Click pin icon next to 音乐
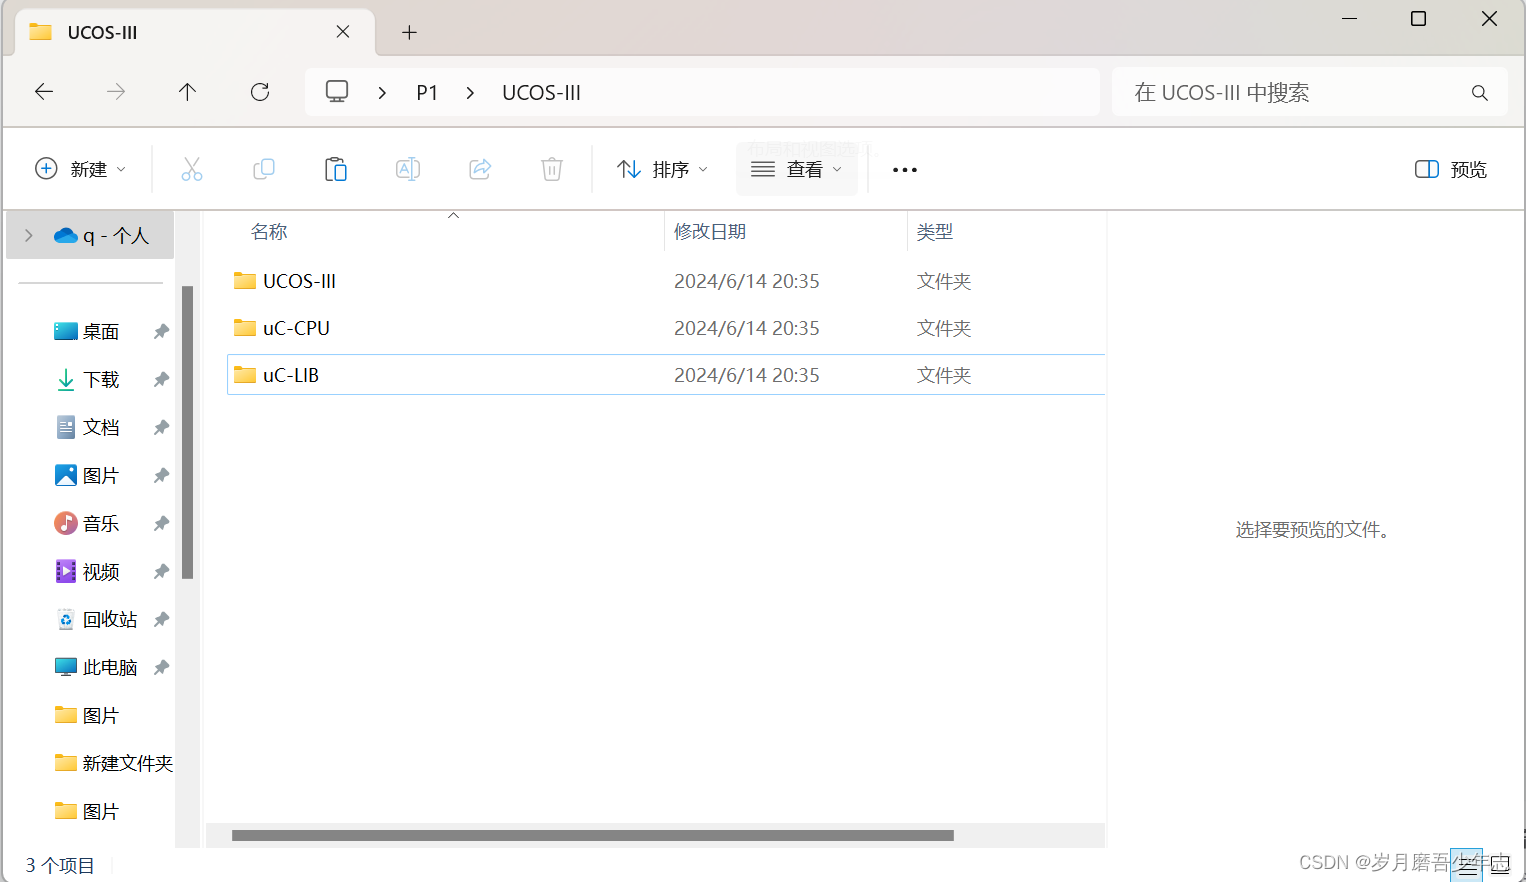Image resolution: width=1526 pixels, height=882 pixels. (x=161, y=524)
